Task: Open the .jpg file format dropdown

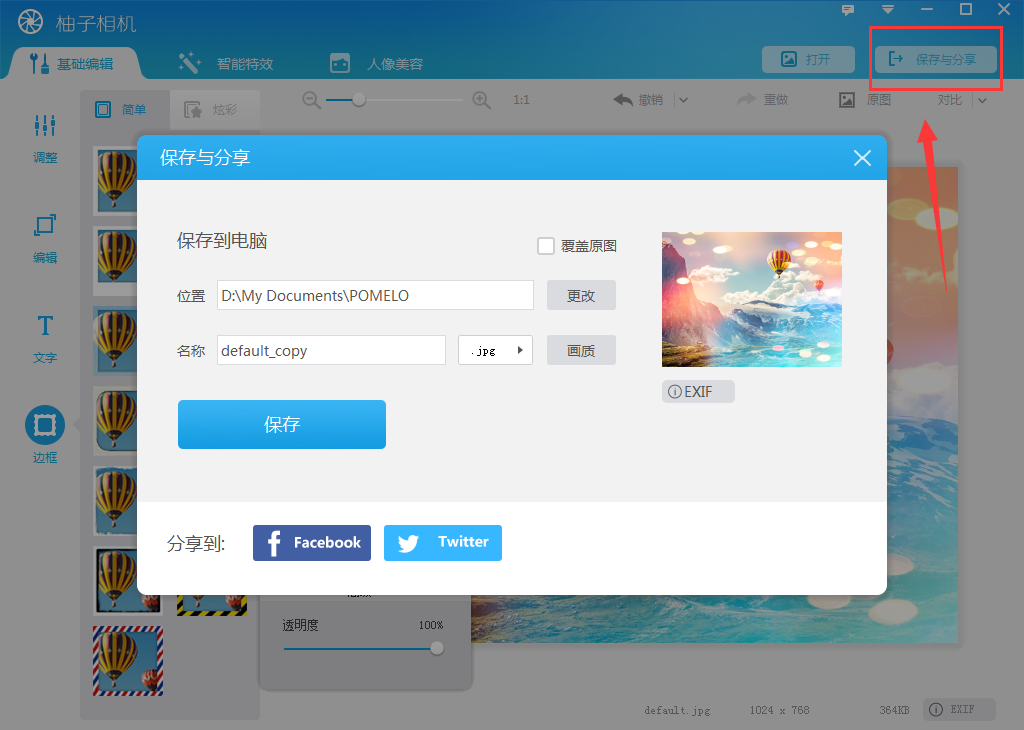Action: tap(495, 350)
